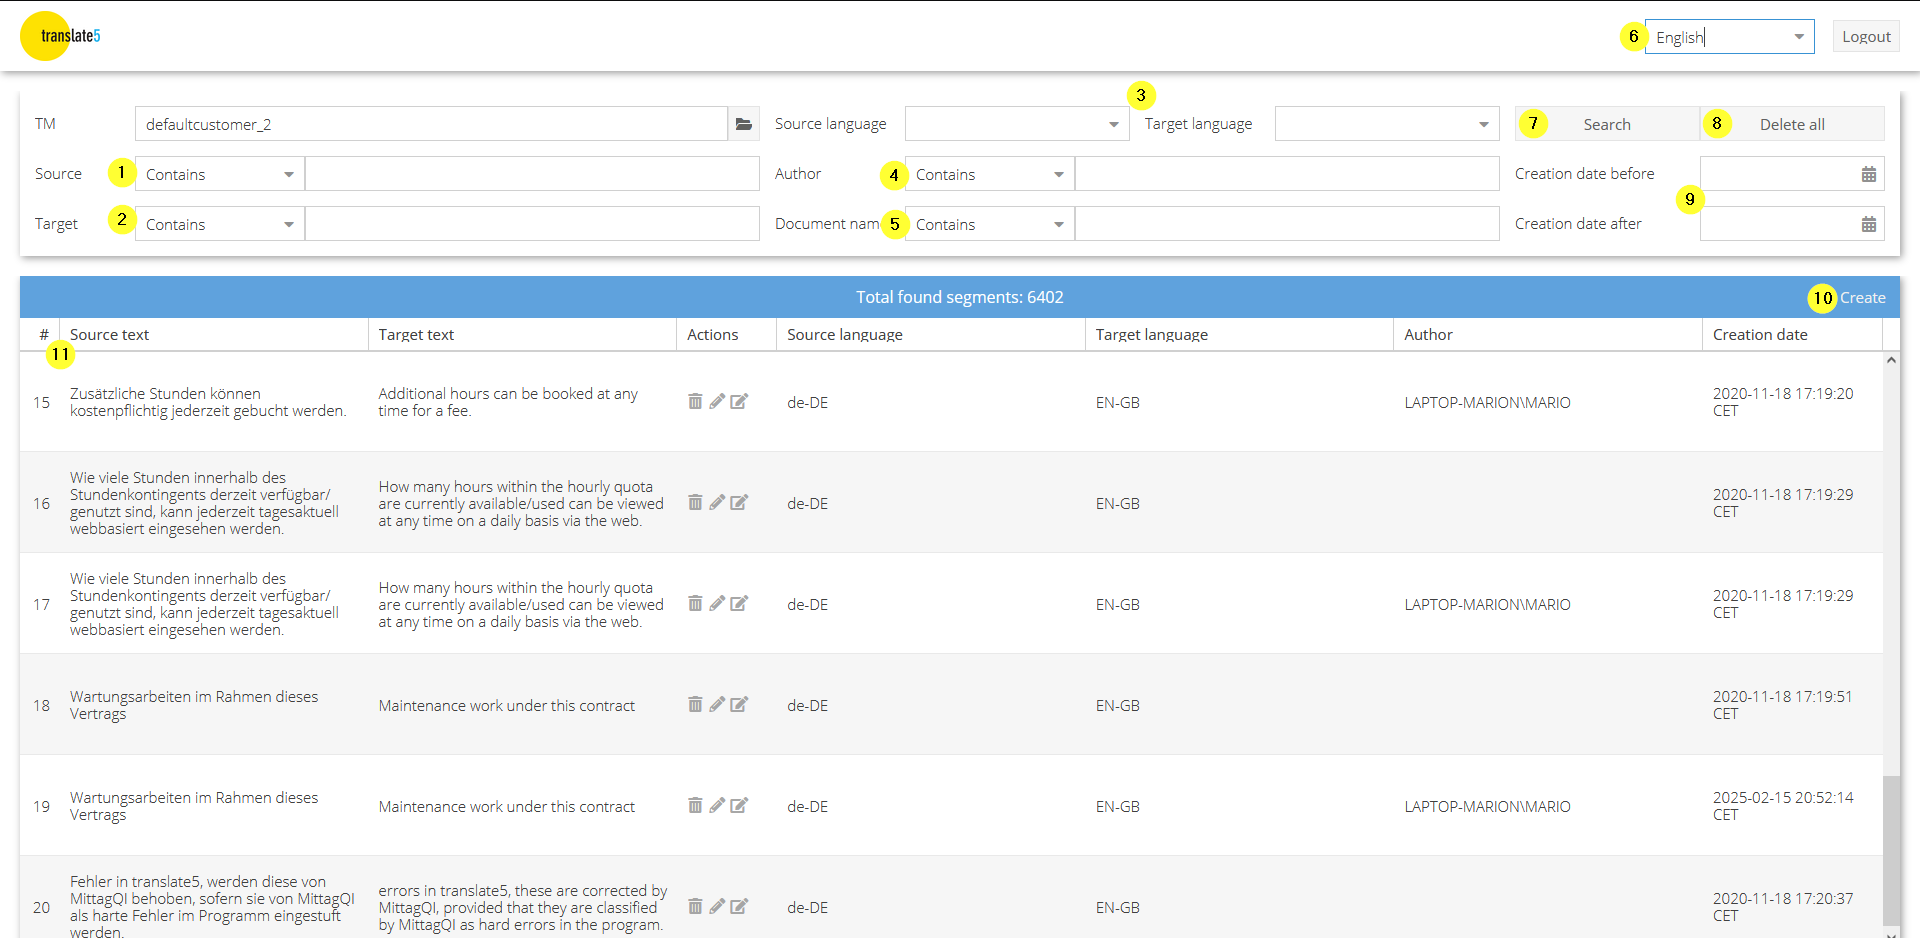
Task: Click the Creation date after field
Action: point(1777,224)
